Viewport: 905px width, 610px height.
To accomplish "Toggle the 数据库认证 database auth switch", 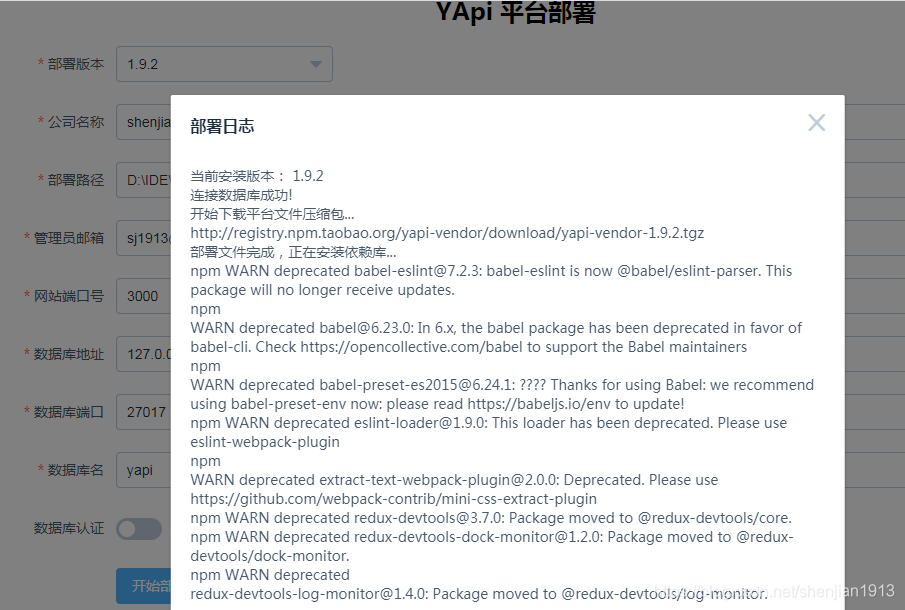I will 139,527.
